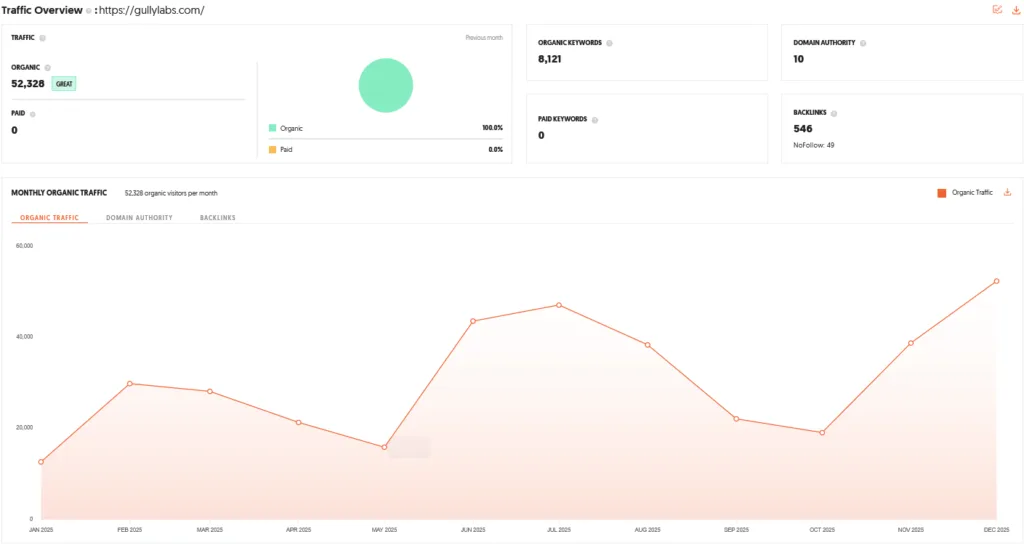The height and width of the screenshot is (545, 1024).
Task: Select the JAN 2025 data point
Action: pos(41,462)
